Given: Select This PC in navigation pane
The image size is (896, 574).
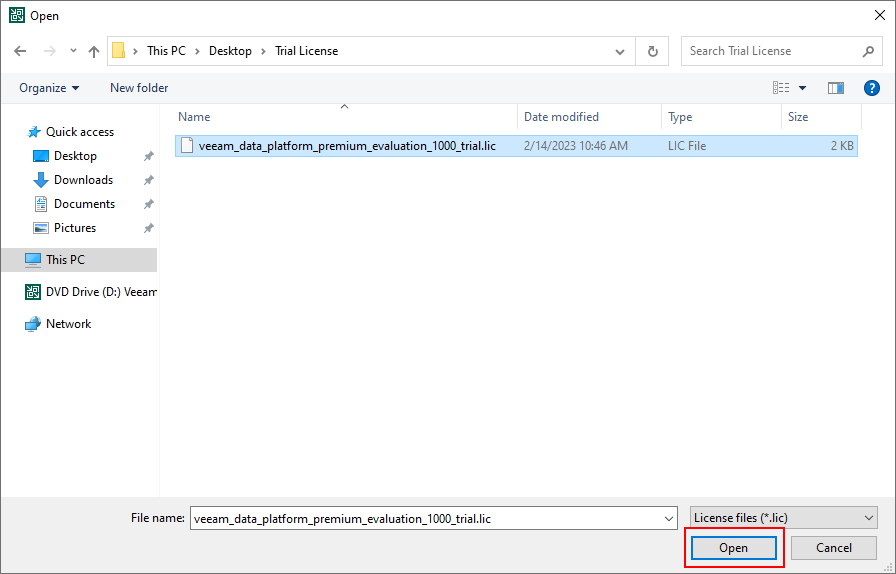Looking at the screenshot, I should [79, 260].
